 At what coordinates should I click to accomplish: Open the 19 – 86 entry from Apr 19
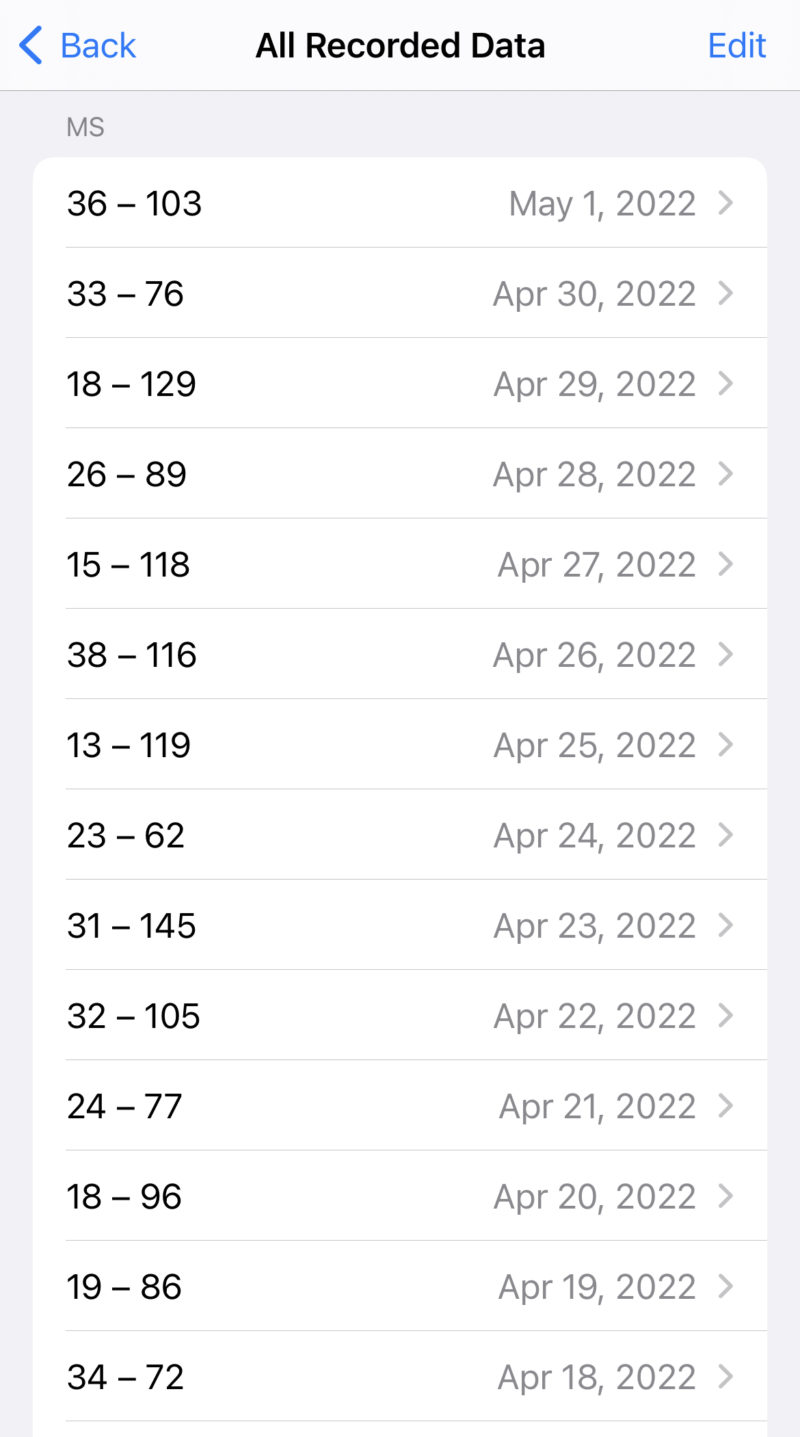[400, 1286]
